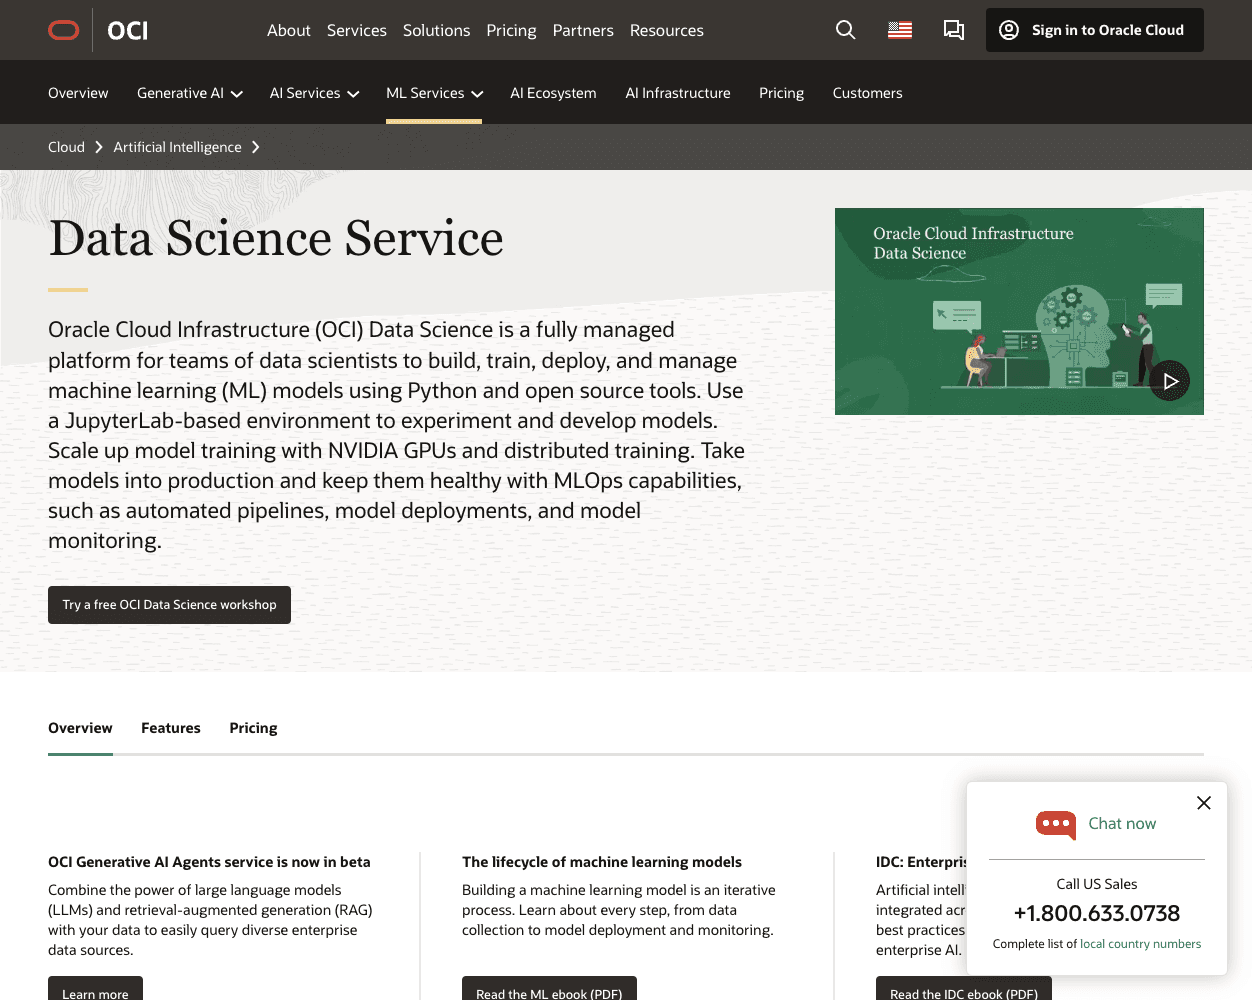Image resolution: width=1252 pixels, height=1000 pixels.
Task: Switch to the Pricing tab below hero
Action: 253,728
